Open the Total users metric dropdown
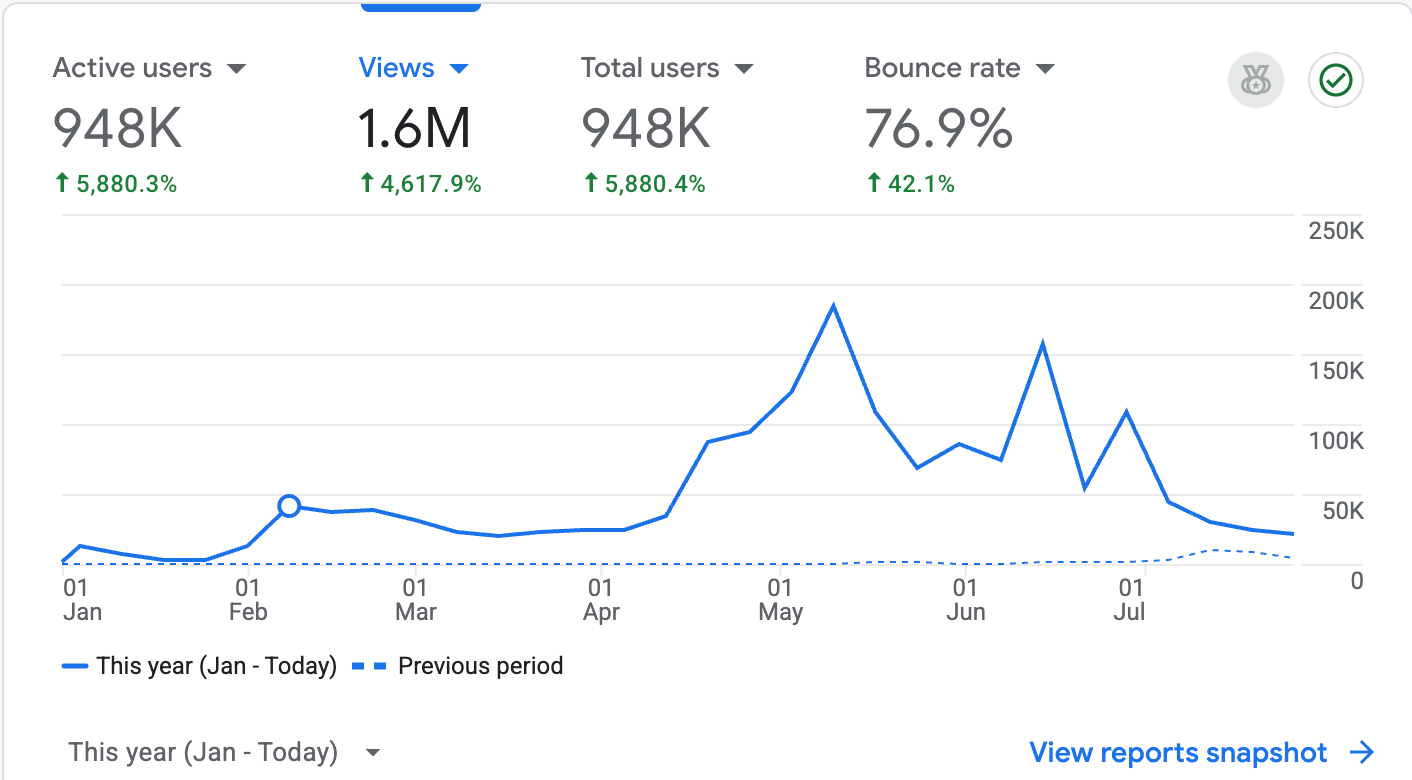This screenshot has height=780, width=1412. [743, 69]
